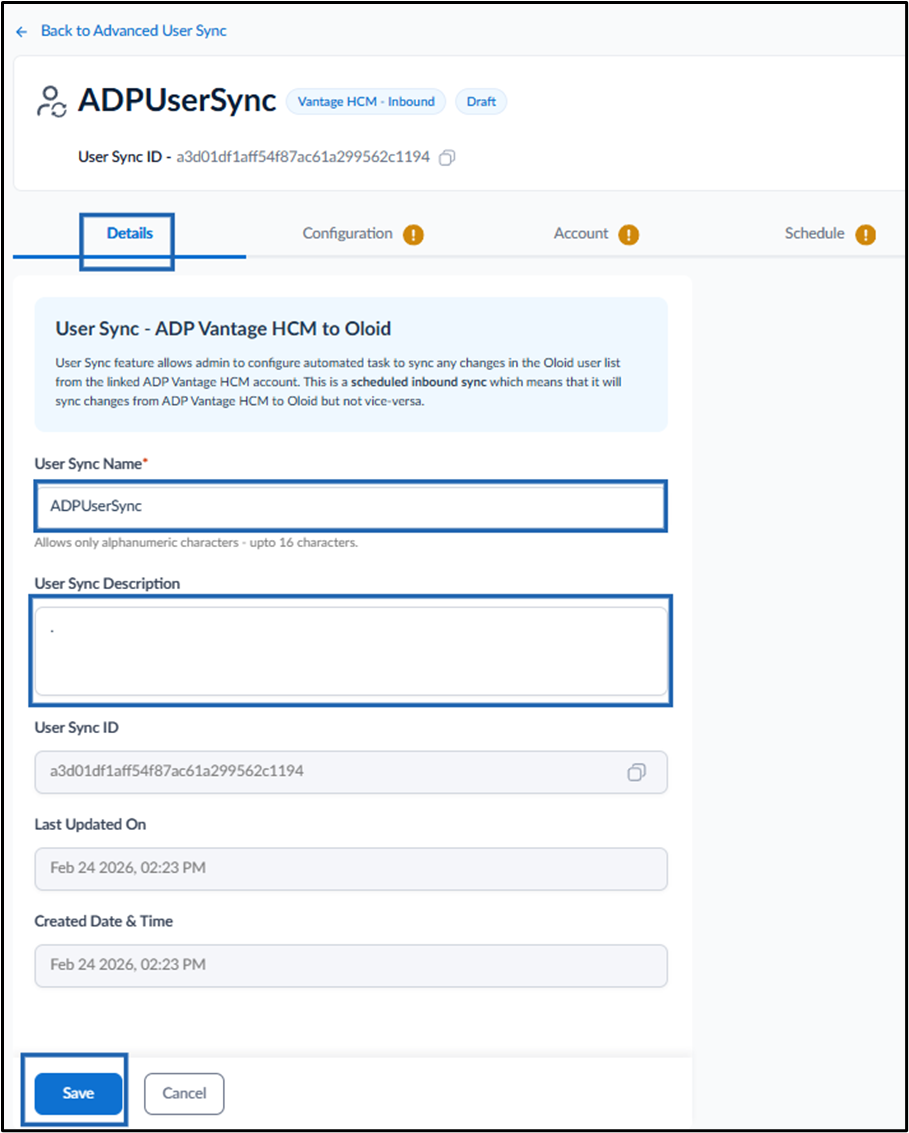Image resolution: width=909 pixels, height=1133 pixels.
Task: Click warning icon on Account tab
Action: pos(629,234)
